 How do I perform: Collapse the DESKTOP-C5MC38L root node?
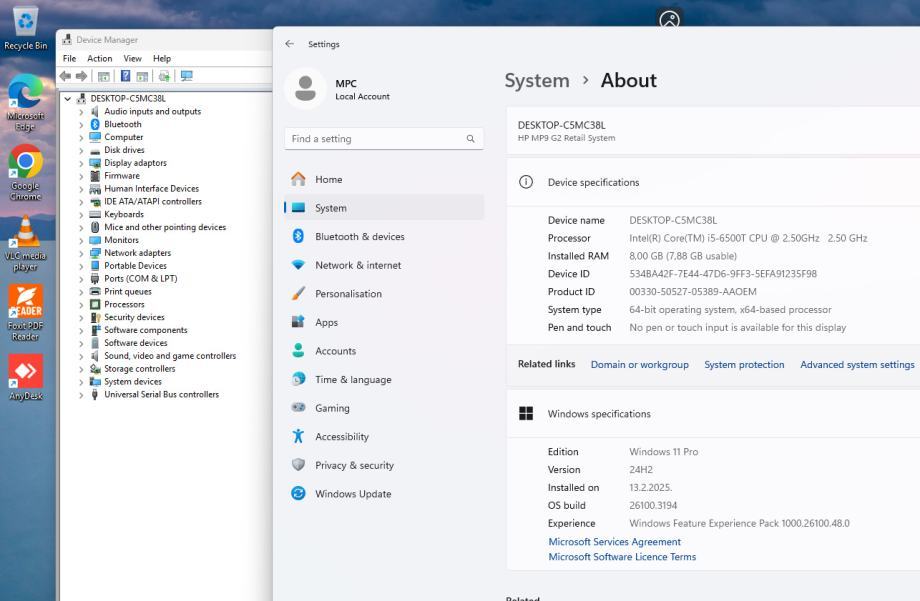point(68,99)
